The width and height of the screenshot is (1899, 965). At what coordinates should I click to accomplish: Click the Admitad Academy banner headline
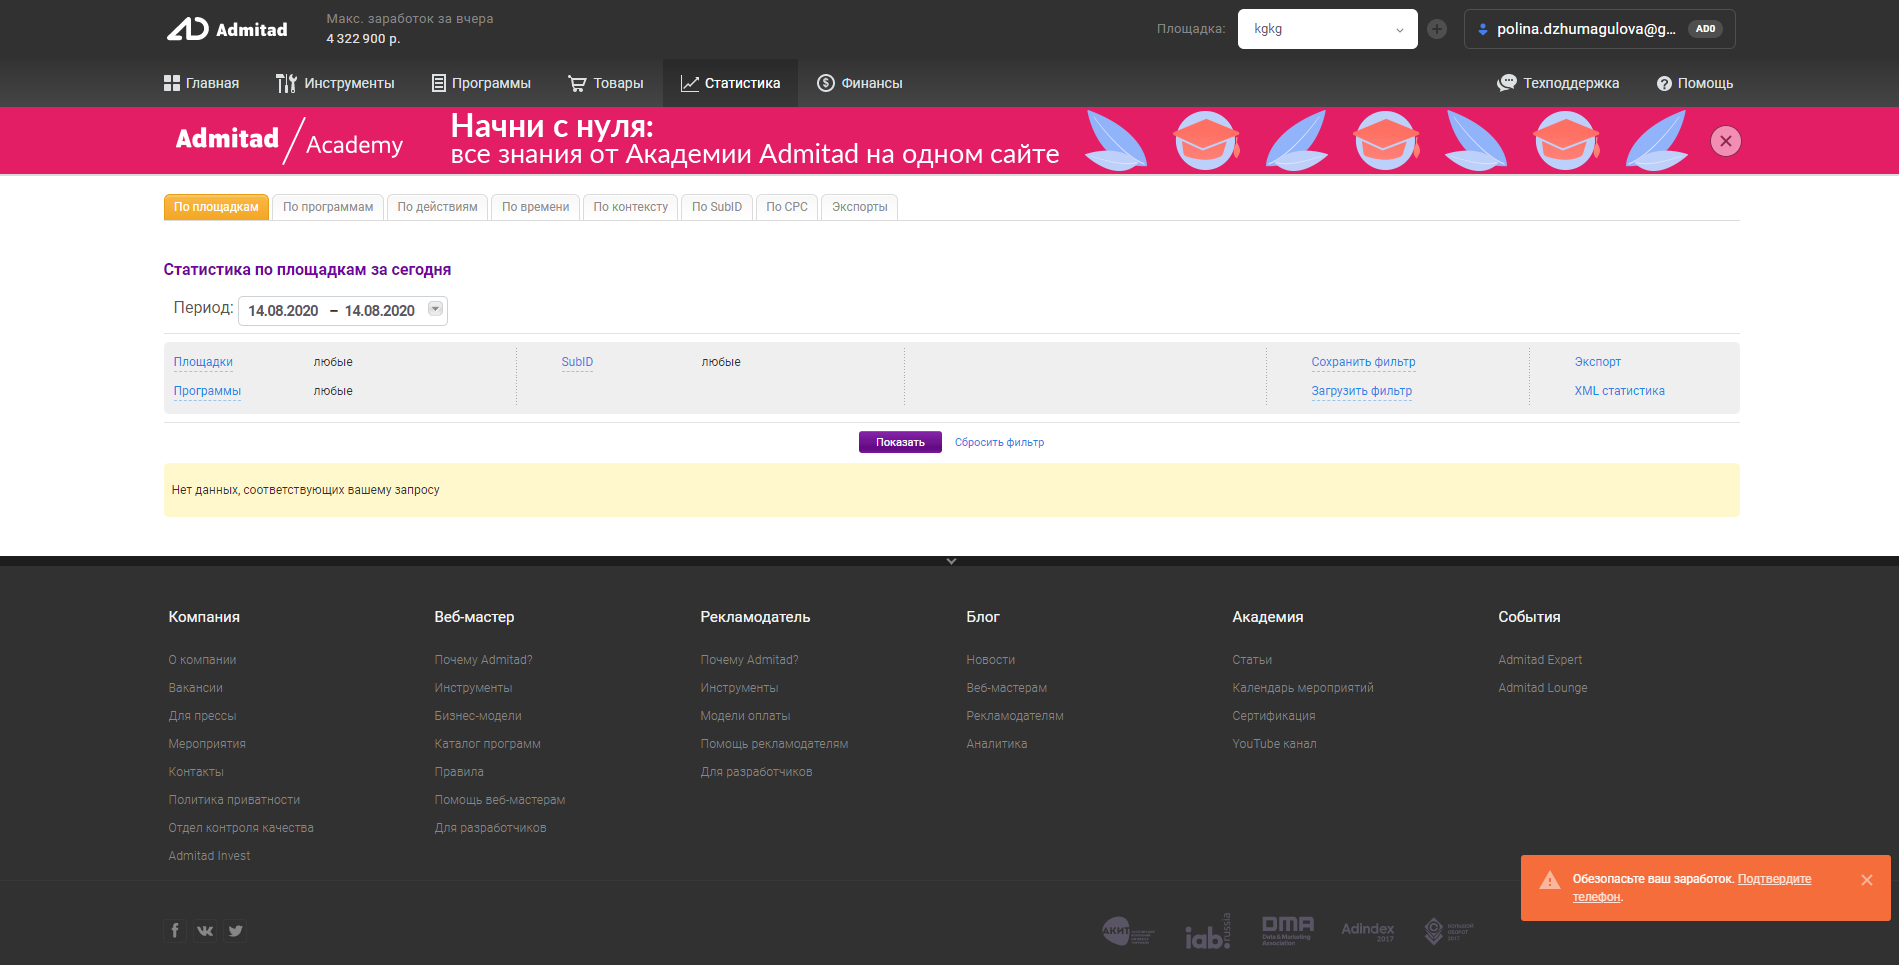755,140
